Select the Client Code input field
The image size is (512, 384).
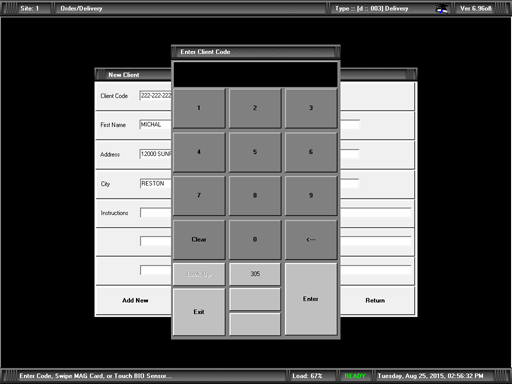point(156,96)
